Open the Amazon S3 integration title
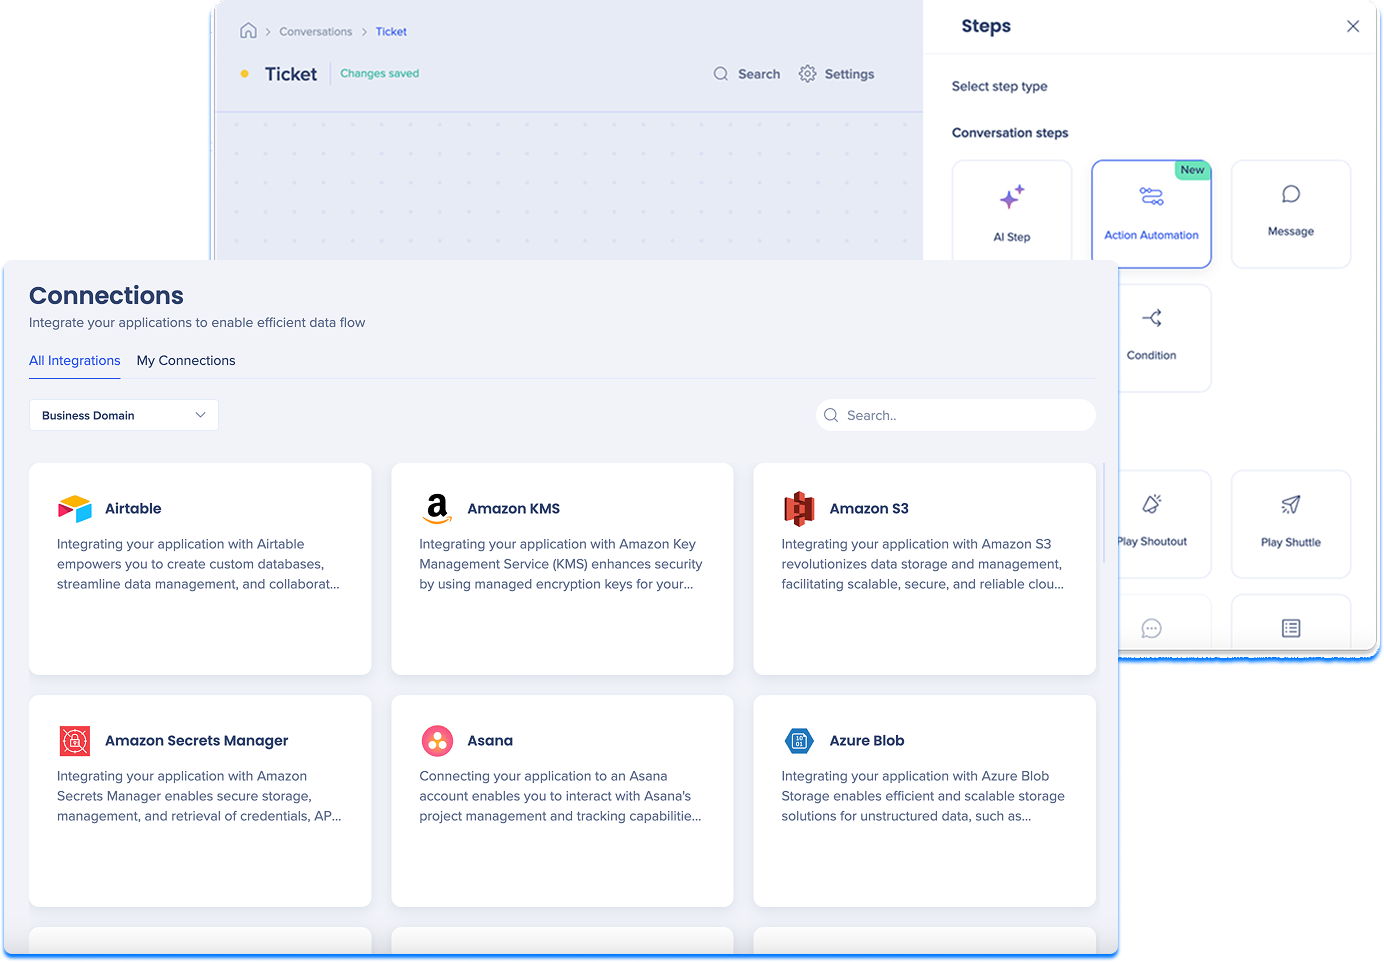 point(869,508)
